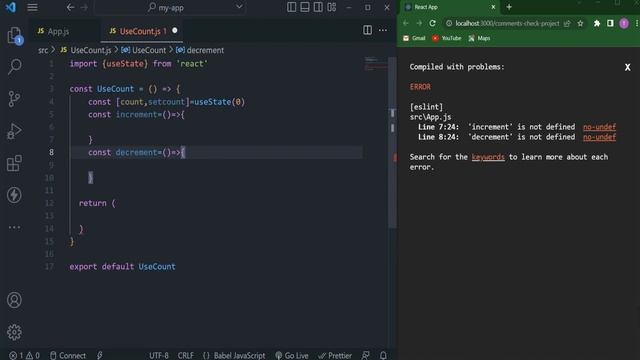This screenshot has width=640, height=360.
Task: Open the Accounts icon in activity bar
Action: (x=14, y=300)
